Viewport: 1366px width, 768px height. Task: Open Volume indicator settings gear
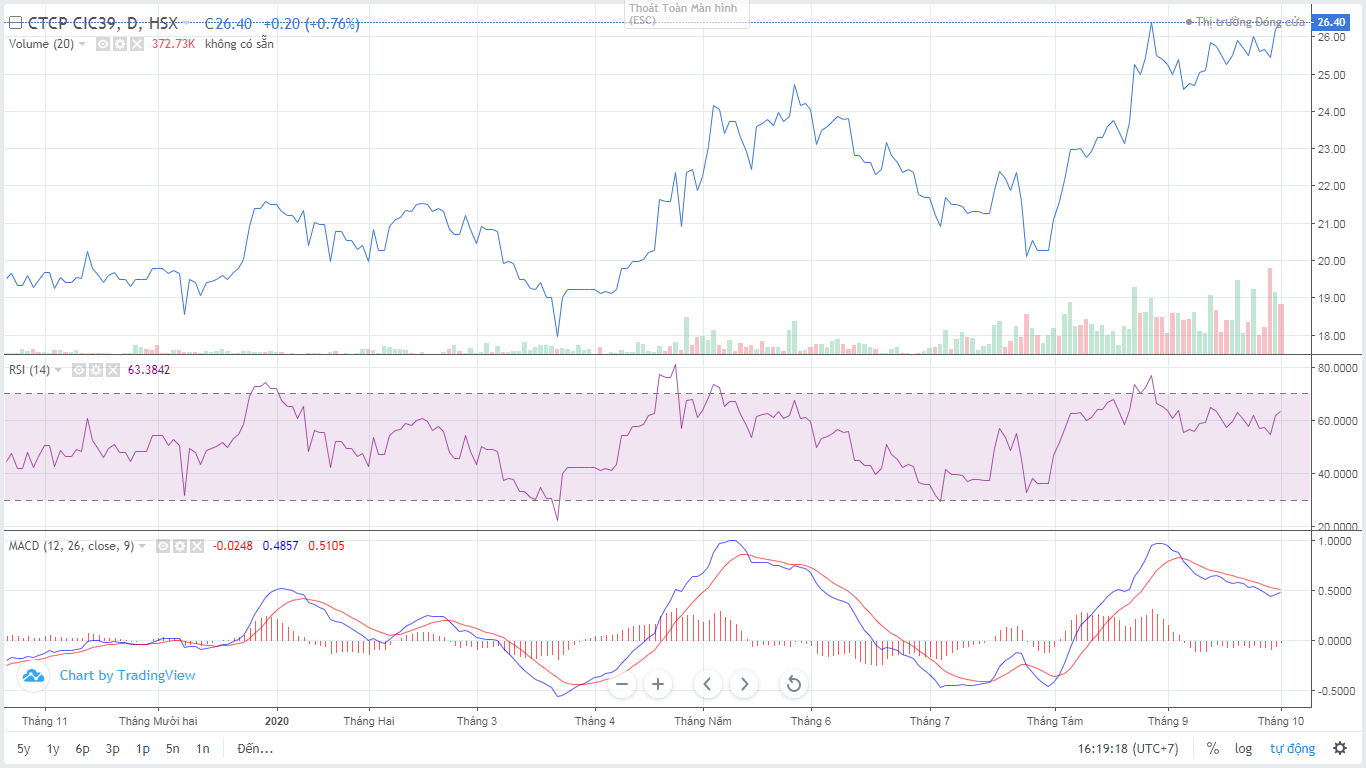point(120,44)
